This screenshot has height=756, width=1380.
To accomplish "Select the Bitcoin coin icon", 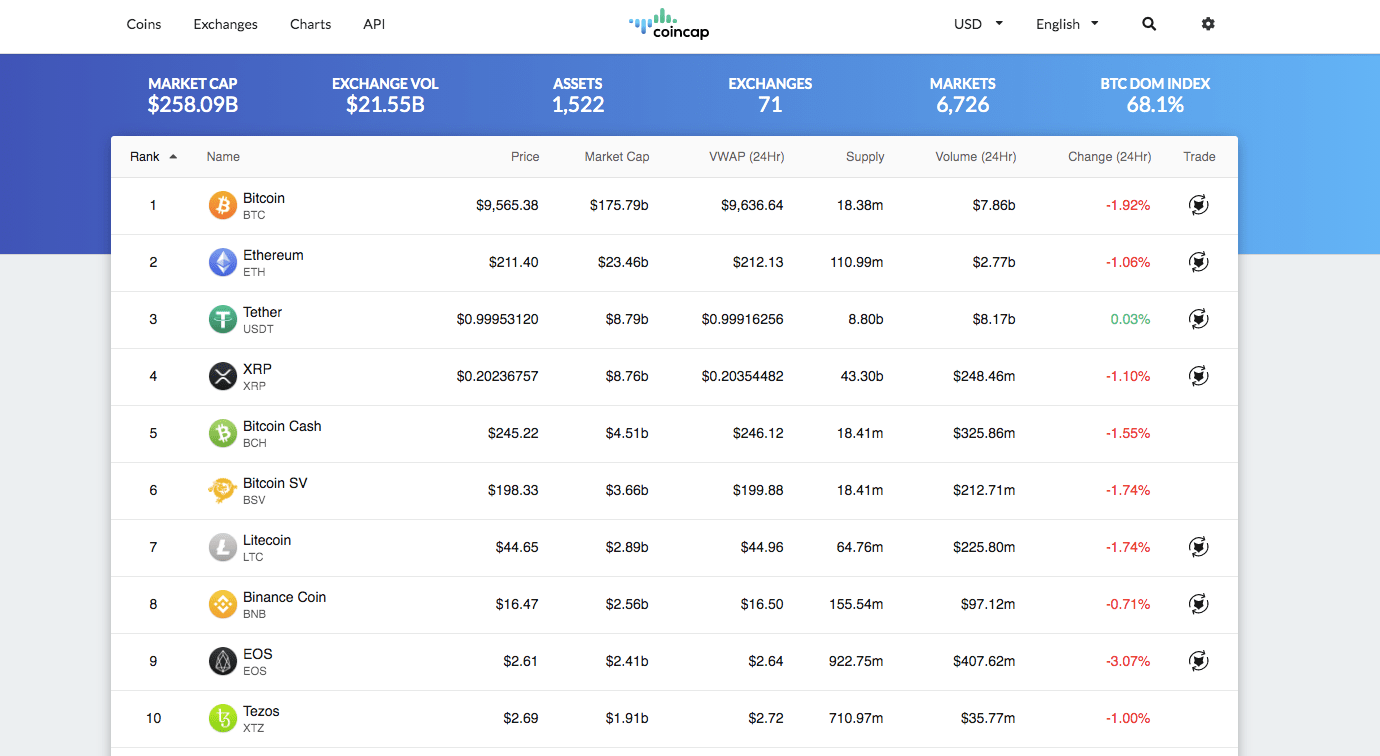I will (x=222, y=205).
